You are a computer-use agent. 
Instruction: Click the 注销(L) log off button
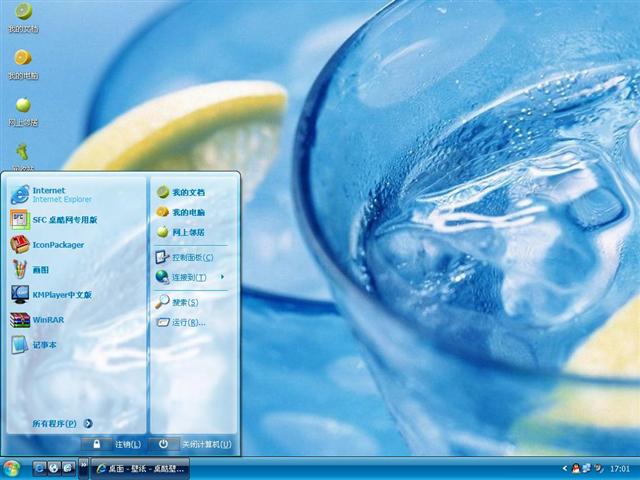[111, 444]
